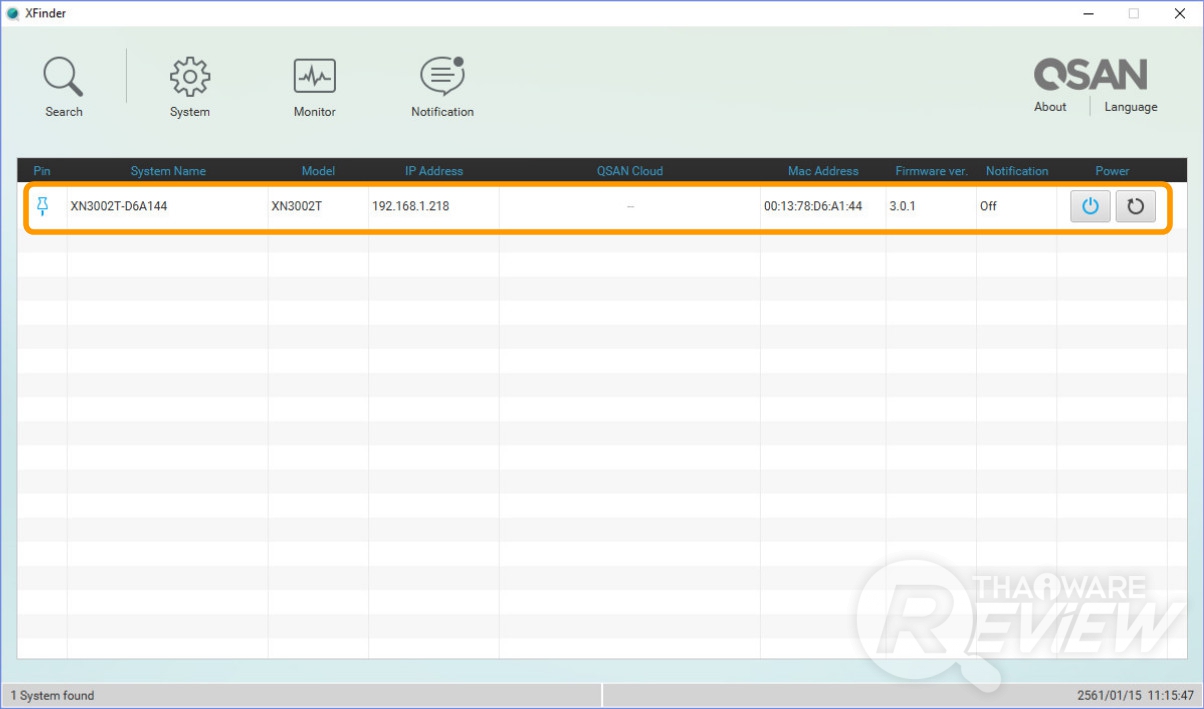Sort by Model column header

point(318,171)
